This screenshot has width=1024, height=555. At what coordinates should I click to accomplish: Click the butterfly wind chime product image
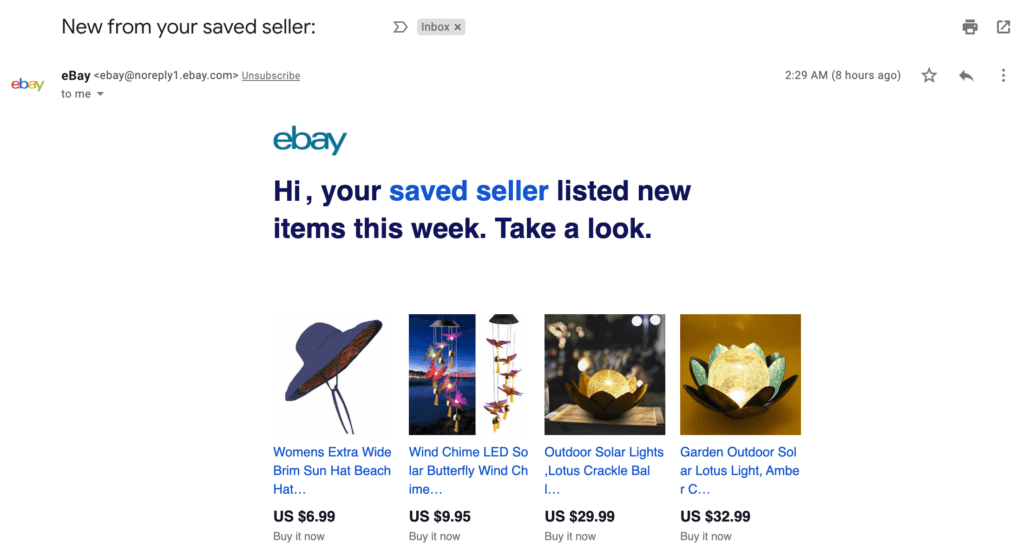469,374
